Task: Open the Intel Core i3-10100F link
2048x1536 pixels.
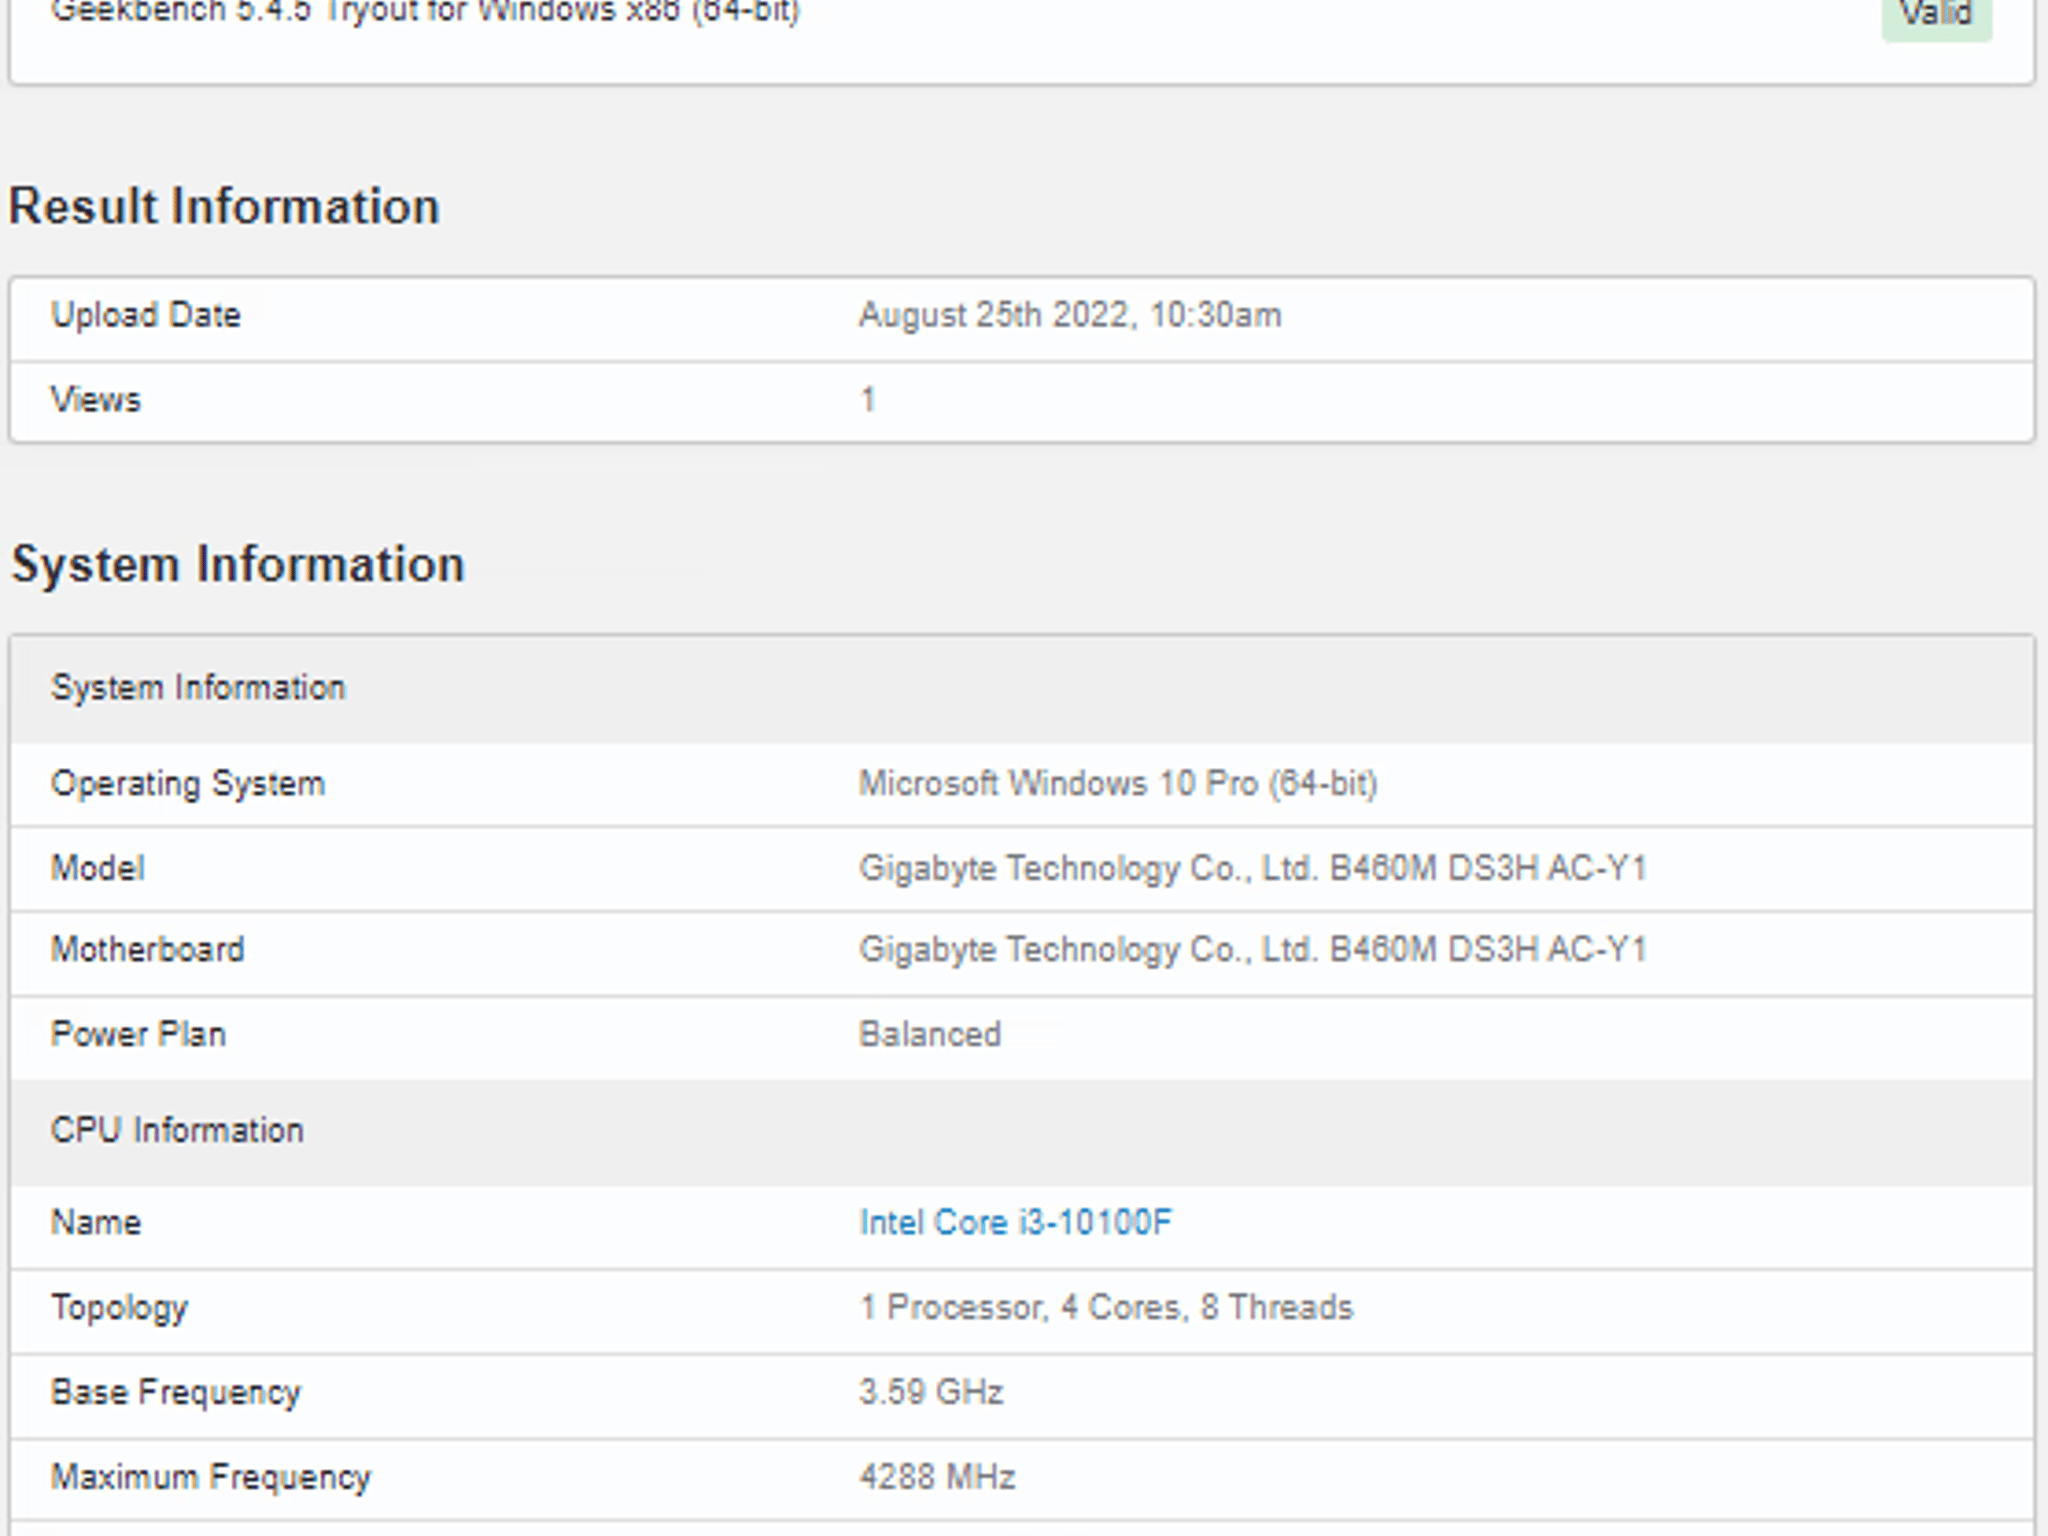Action: coord(1015,1223)
